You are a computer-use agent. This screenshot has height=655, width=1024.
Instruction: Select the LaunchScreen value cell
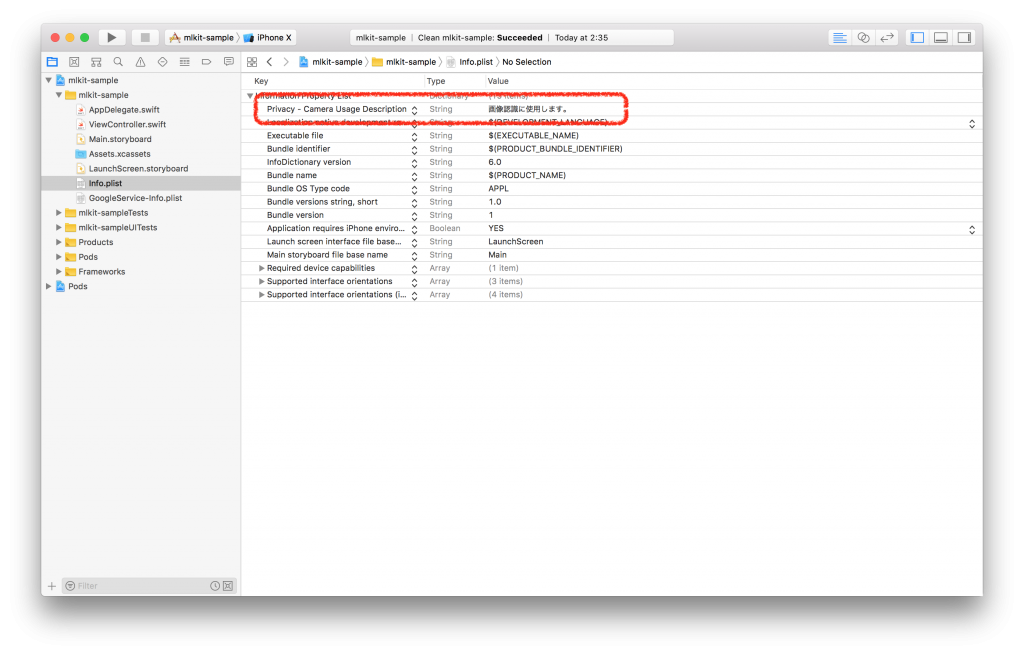coord(516,242)
